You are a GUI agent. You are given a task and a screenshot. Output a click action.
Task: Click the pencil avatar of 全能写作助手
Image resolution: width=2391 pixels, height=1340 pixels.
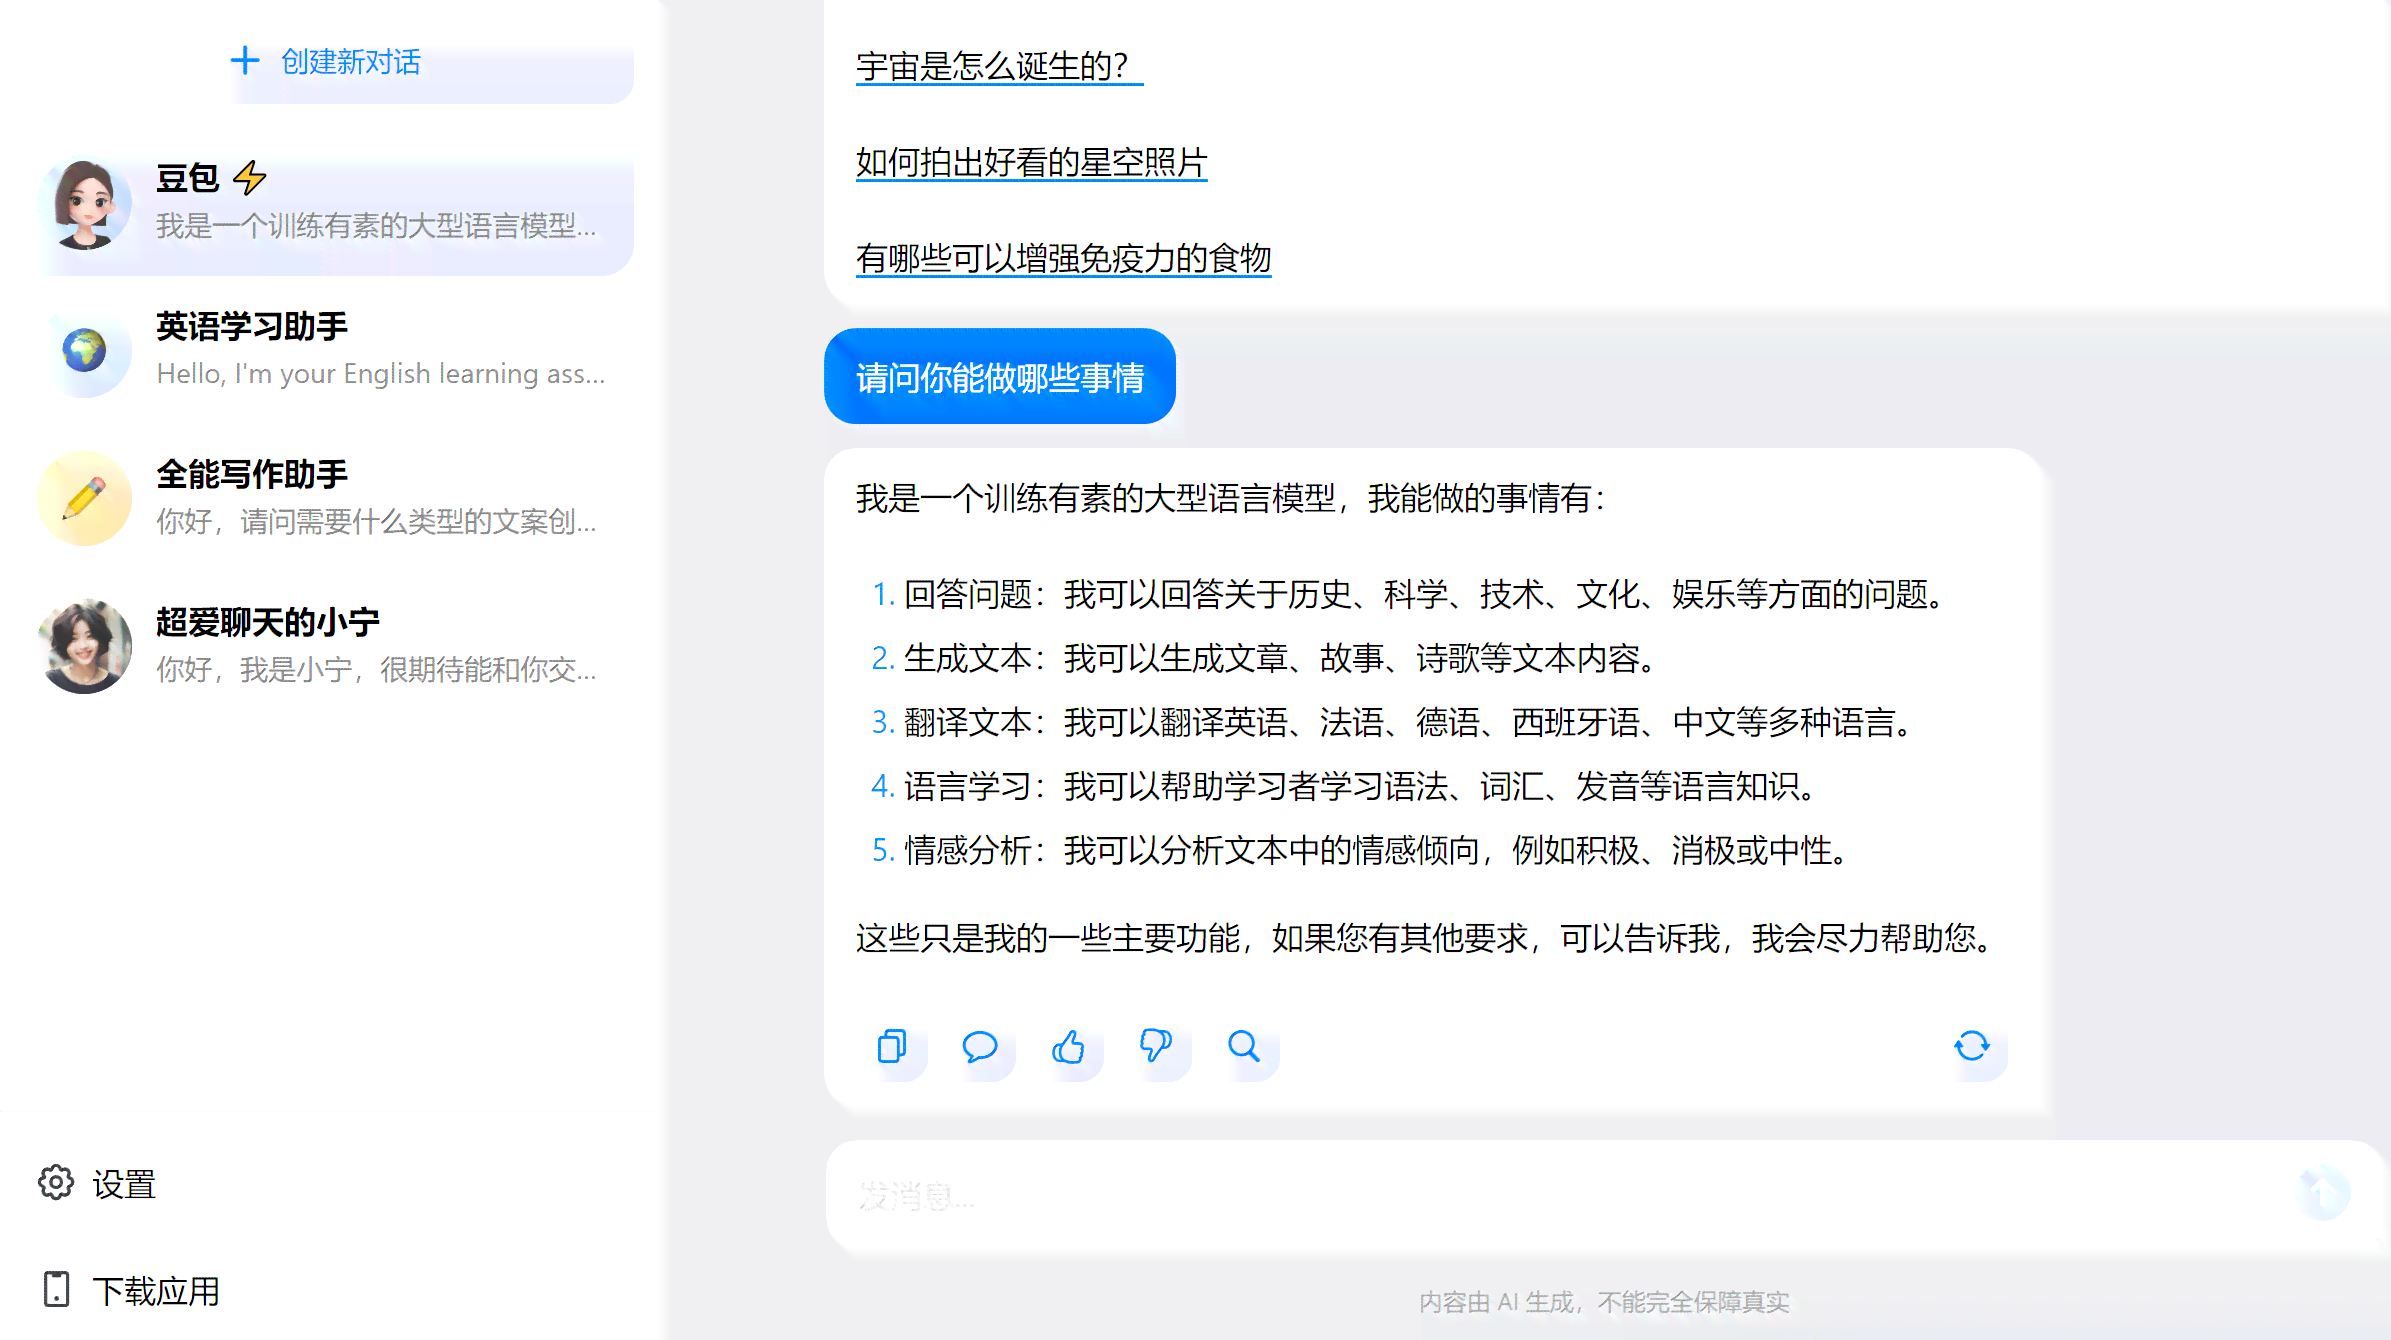click(x=85, y=498)
